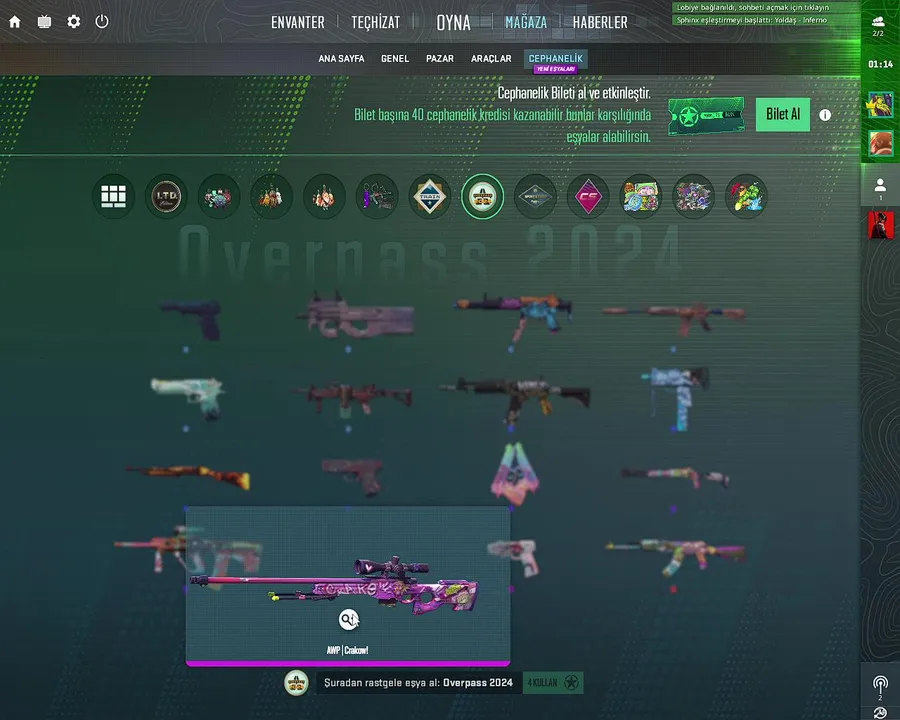Click the inspect magnifier on AWP card

coord(348,620)
